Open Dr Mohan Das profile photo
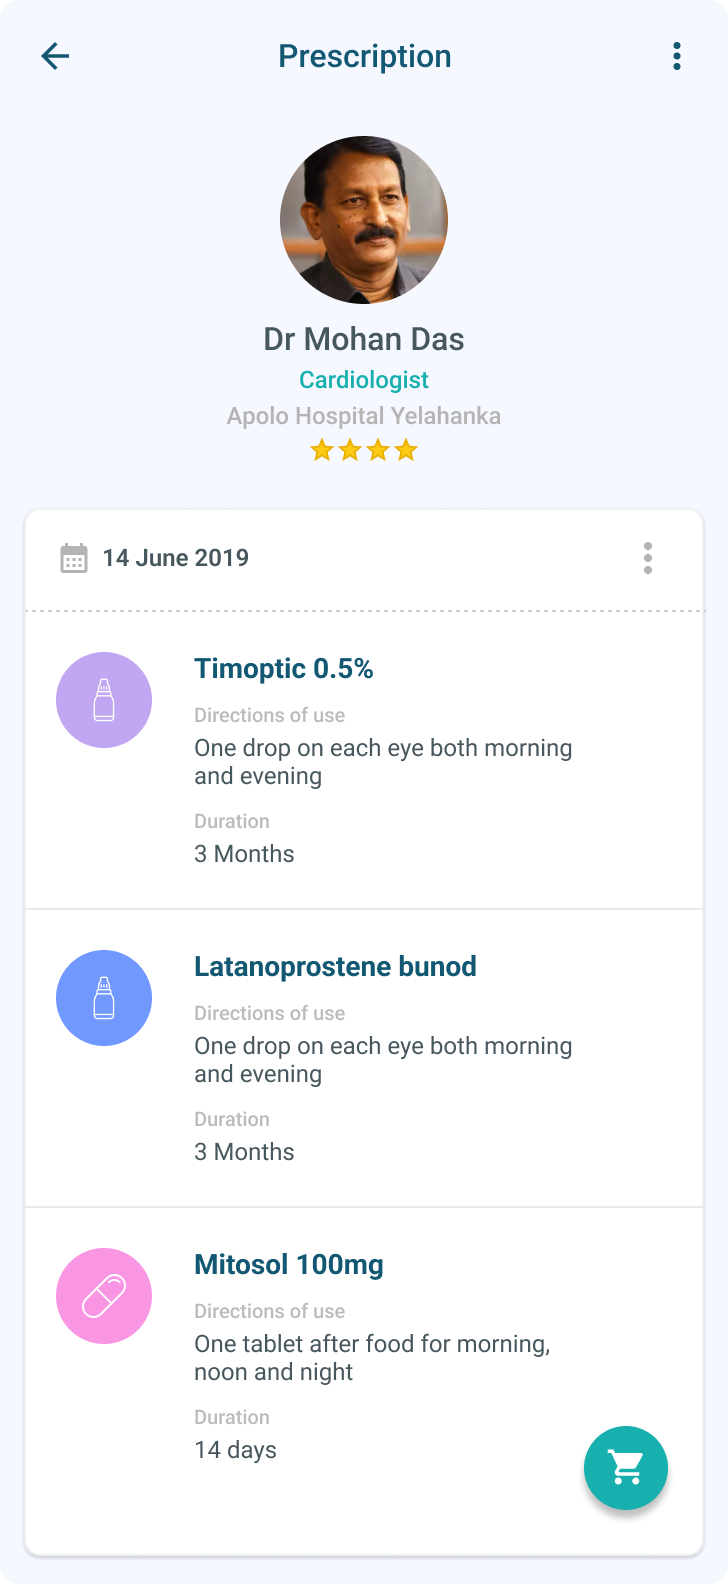The width and height of the screenshot is (728, 1584). [364, 220]
